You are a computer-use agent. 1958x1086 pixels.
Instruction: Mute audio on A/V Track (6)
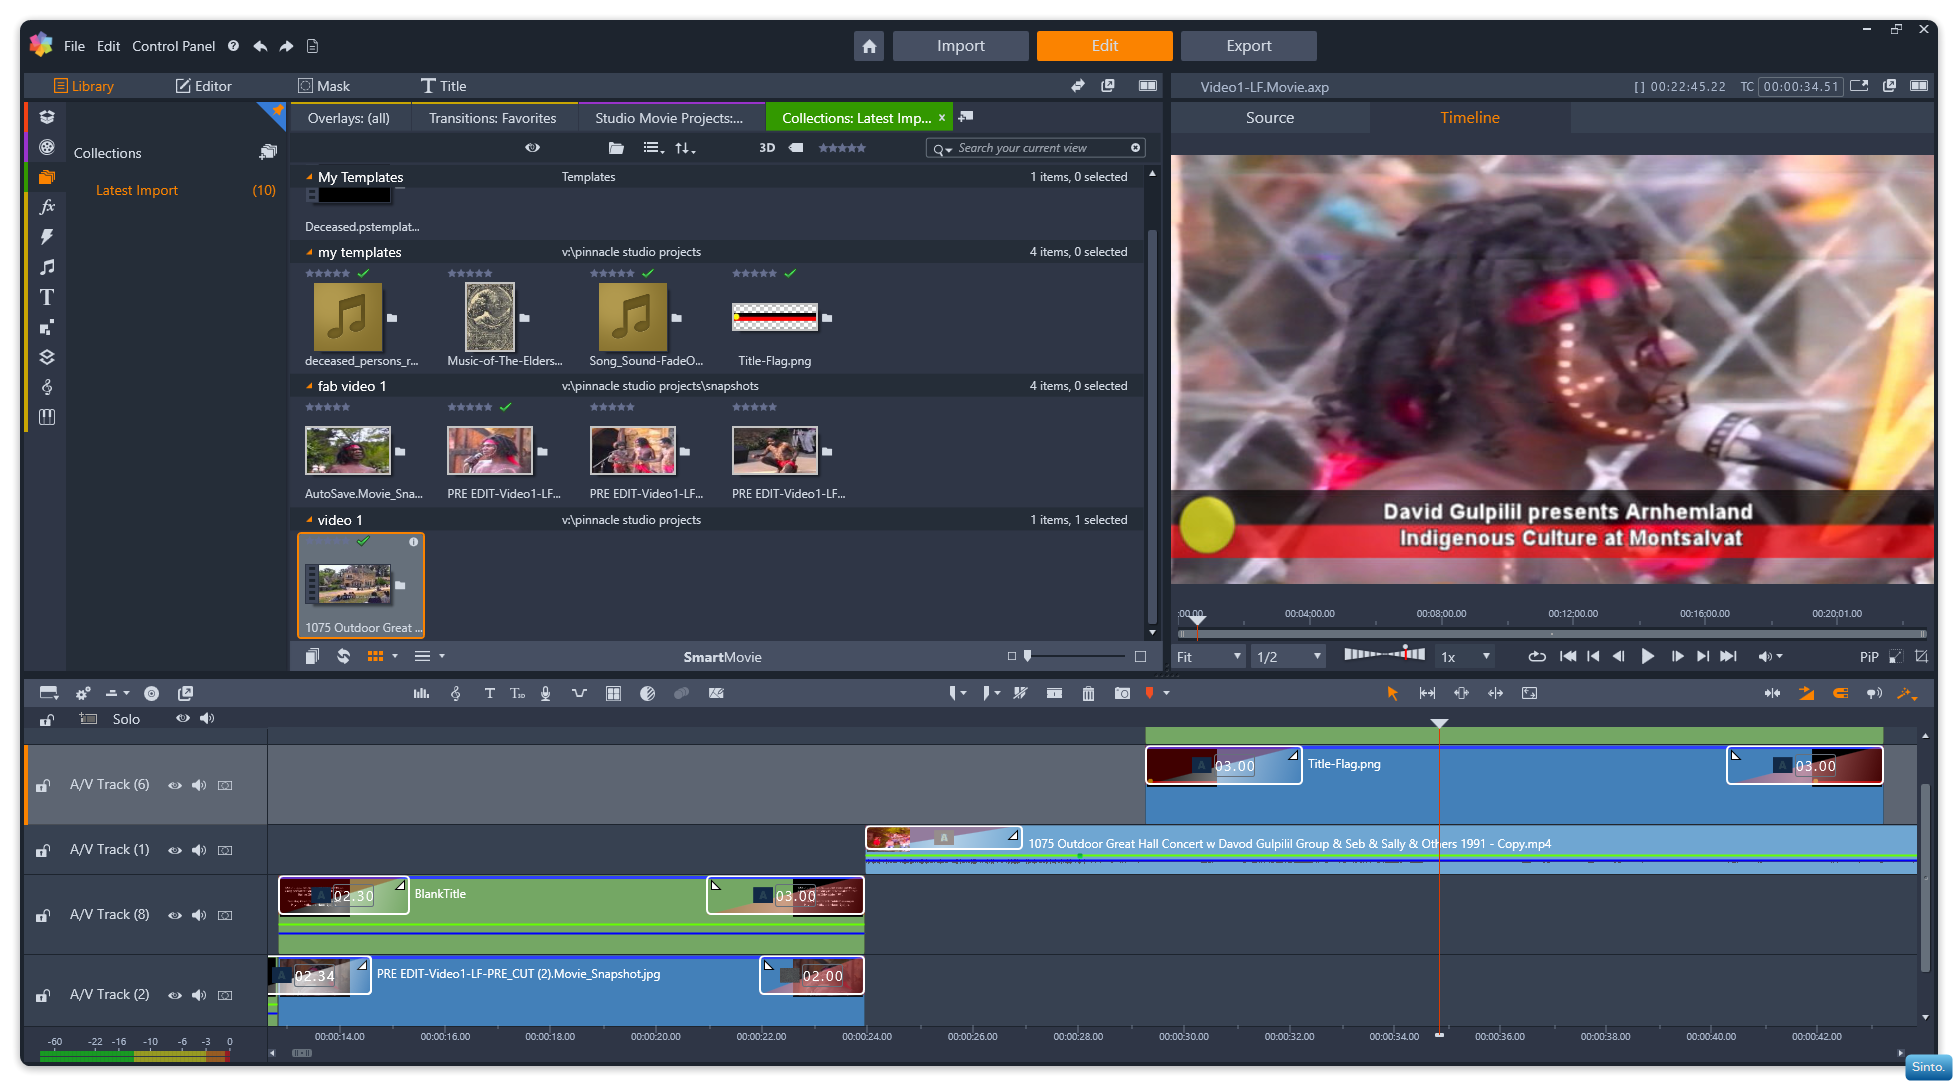tap(199, 786)
